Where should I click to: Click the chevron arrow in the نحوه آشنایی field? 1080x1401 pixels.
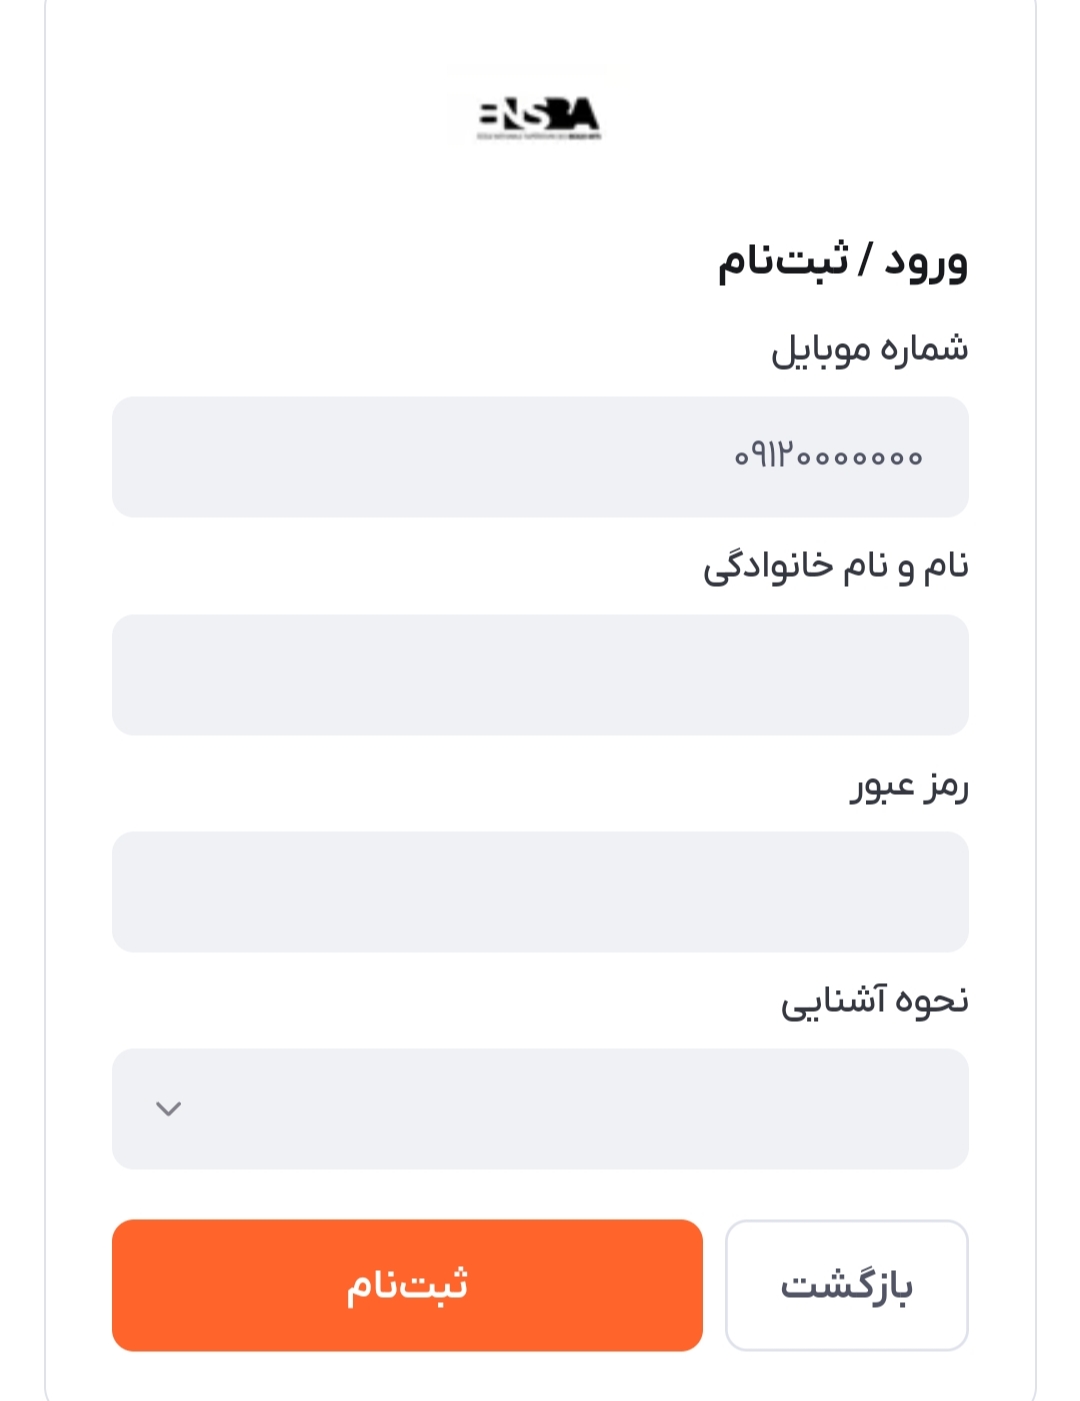pyautogui.click(x=168, y=1108)
